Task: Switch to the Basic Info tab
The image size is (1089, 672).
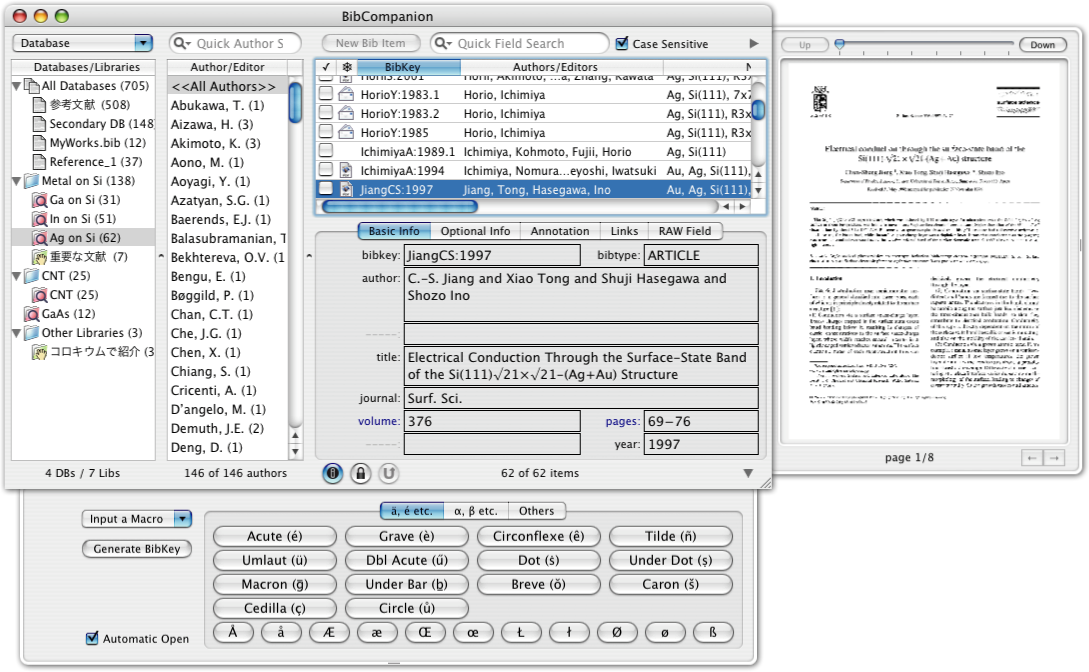Action: pos(394,231)
